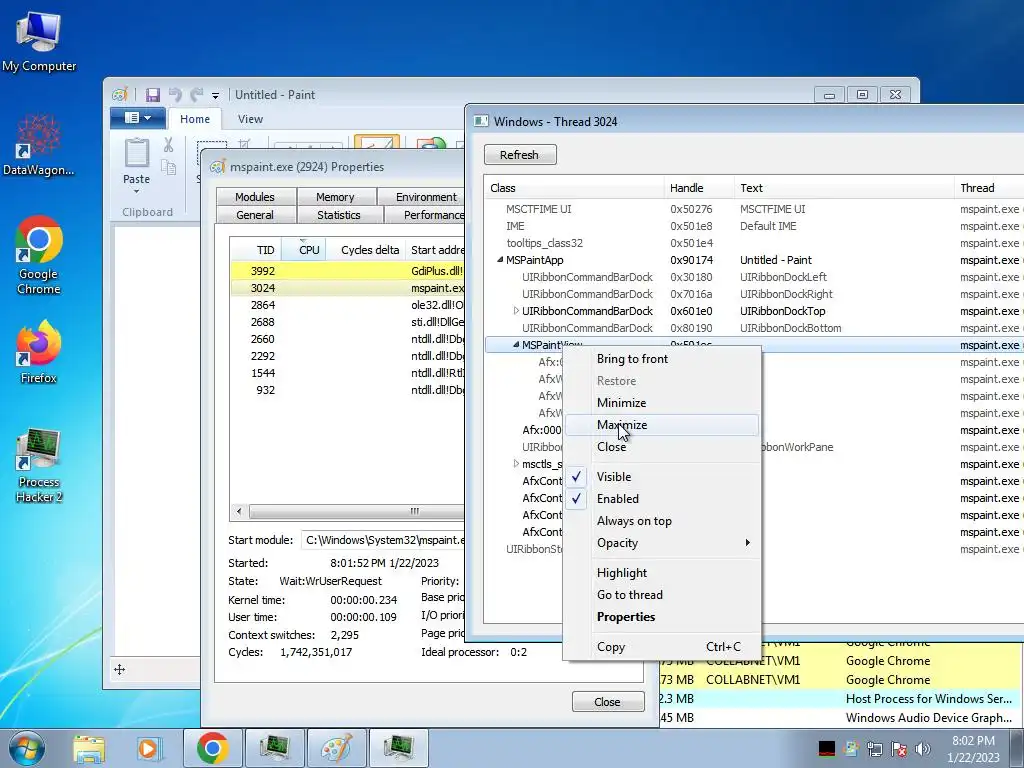Click the Cut scissors icon in Paint
The height and width of the screenshot is (768, 1024).
point(168,145)
